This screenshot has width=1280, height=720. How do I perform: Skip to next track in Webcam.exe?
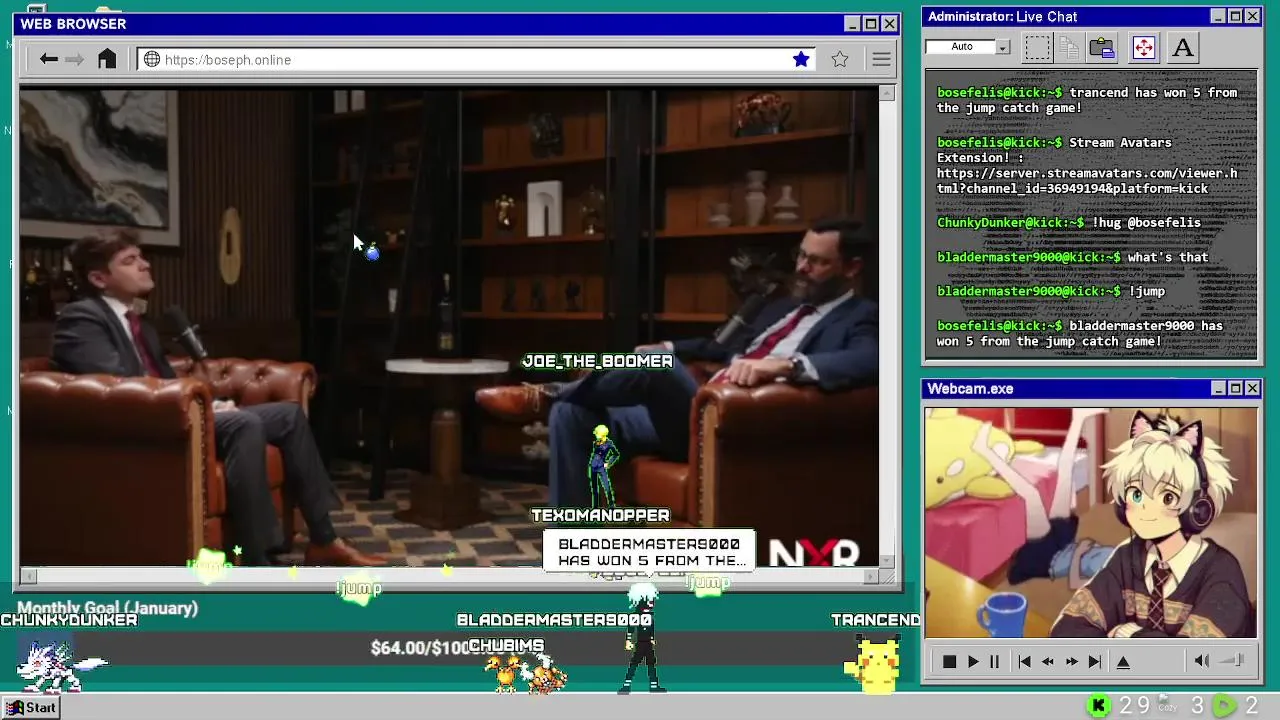tap(1095, 661)
